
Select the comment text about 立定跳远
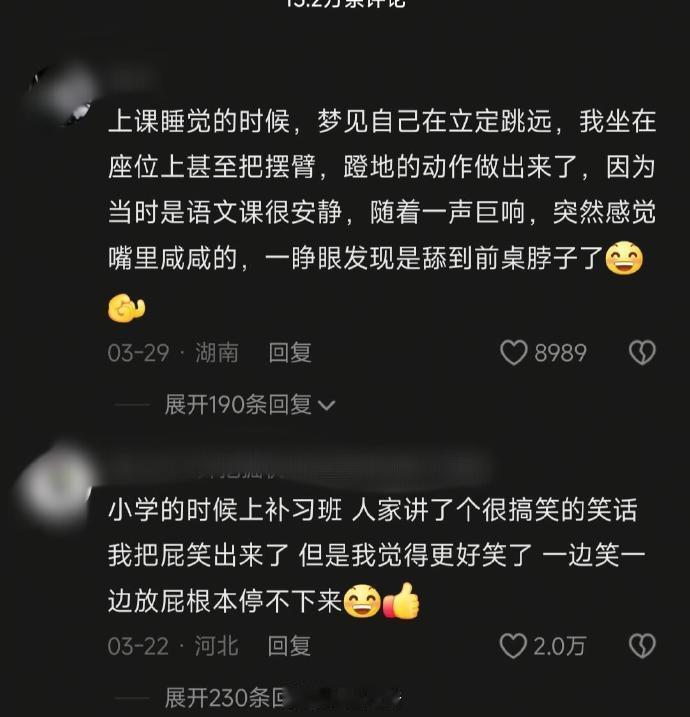point(382,214)
